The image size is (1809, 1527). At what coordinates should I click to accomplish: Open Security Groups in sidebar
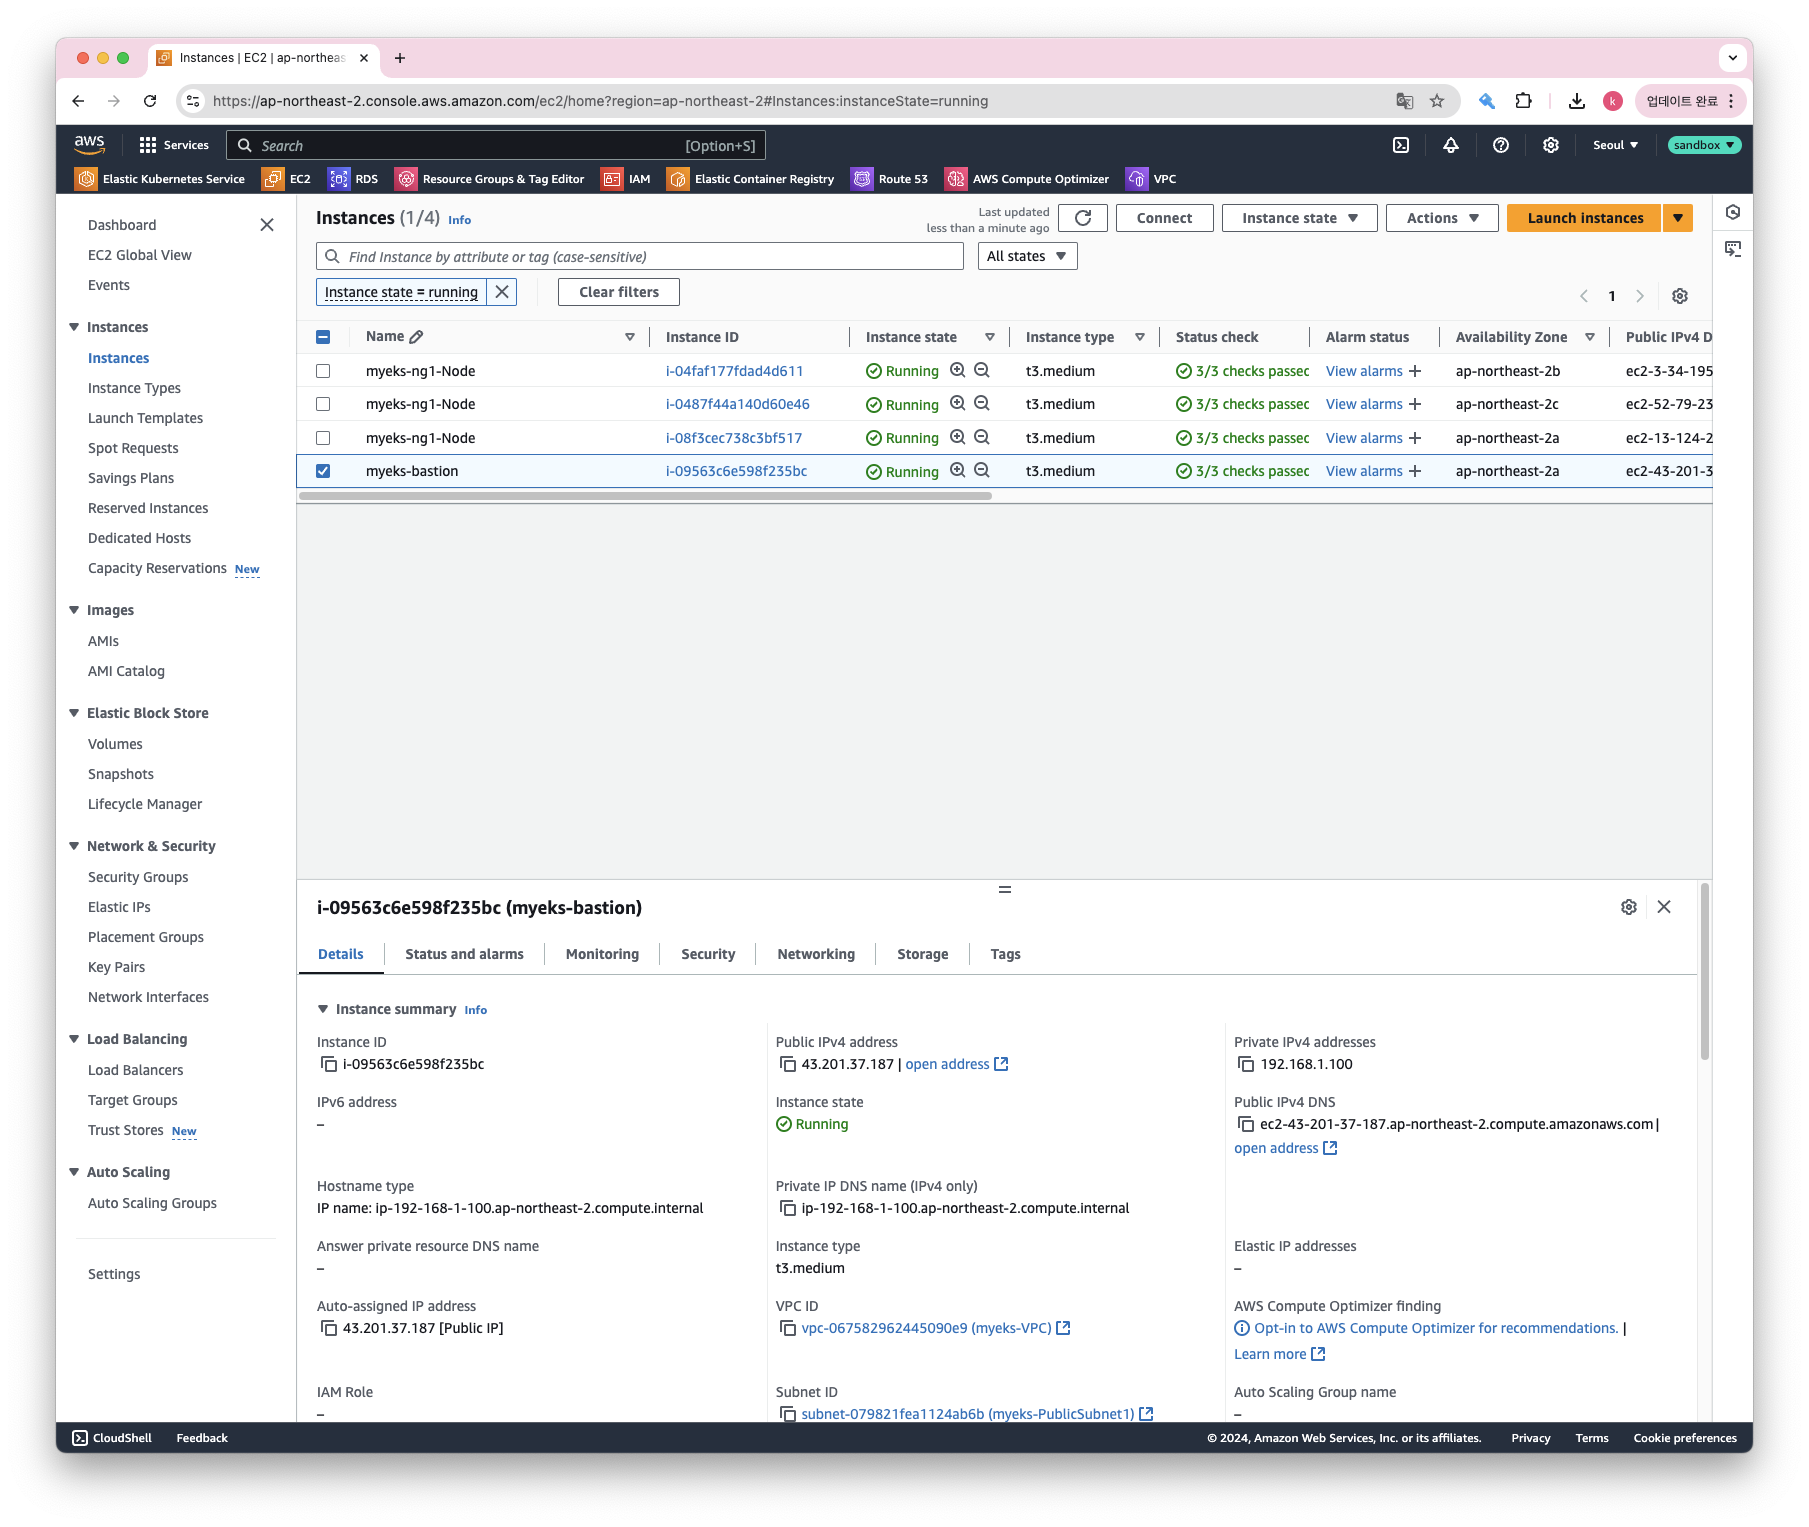(138, 877)
